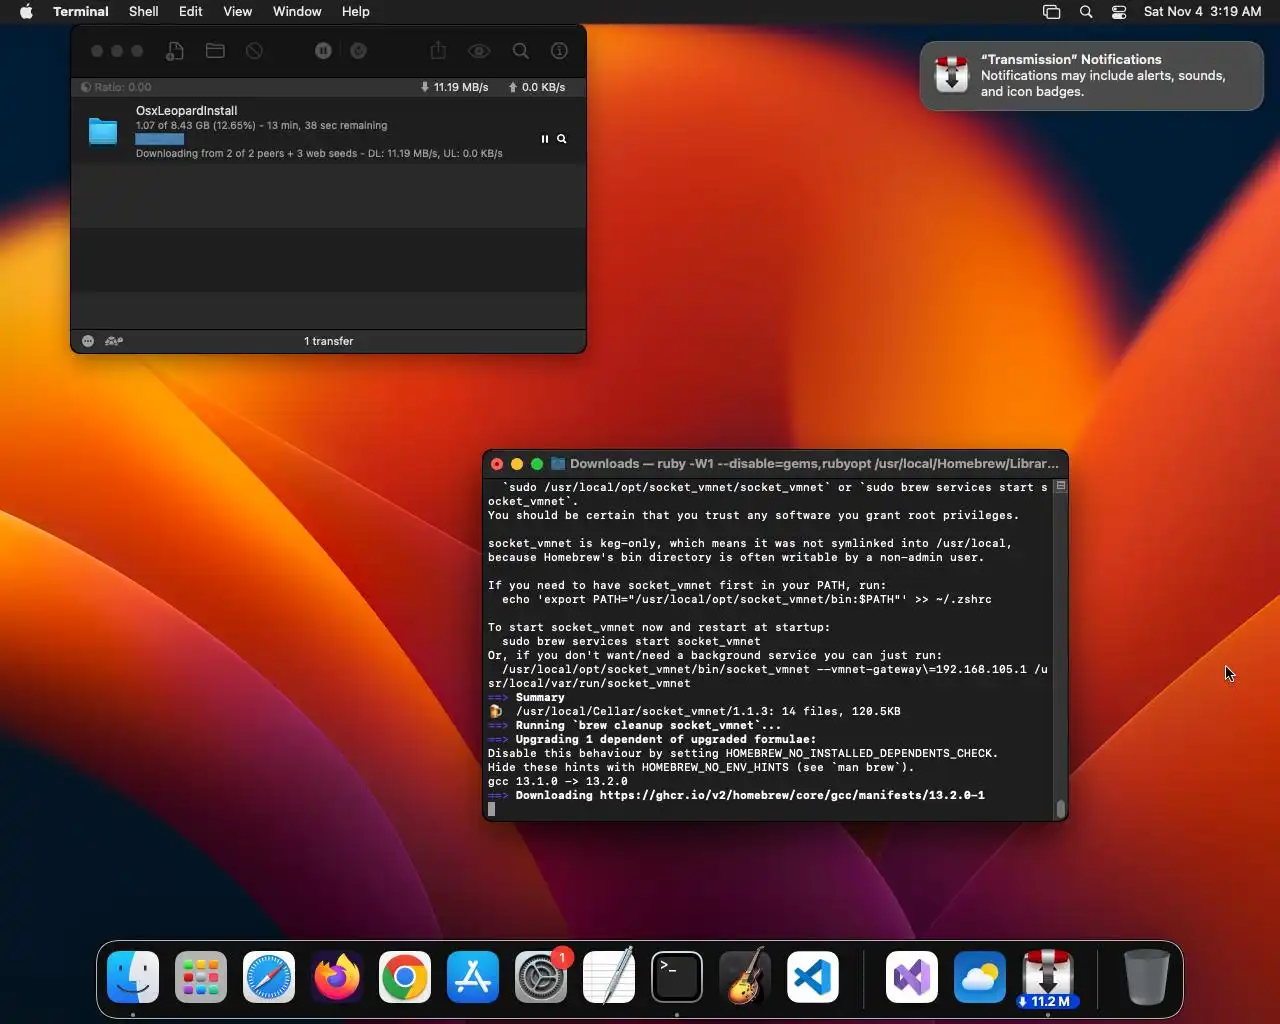Click the Transmission Notifications banner

[1091, 75]
